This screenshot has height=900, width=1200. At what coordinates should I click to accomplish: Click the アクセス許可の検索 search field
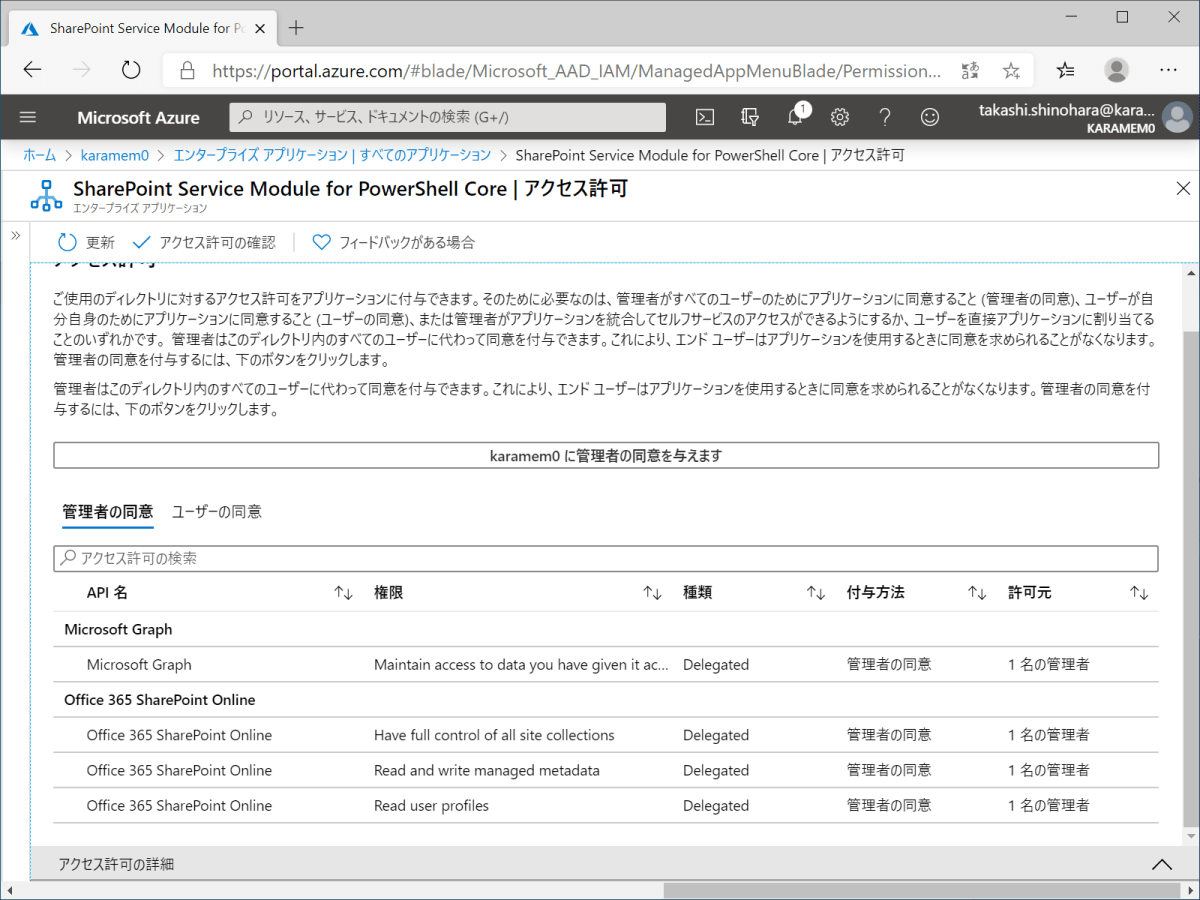click(606, 558)
